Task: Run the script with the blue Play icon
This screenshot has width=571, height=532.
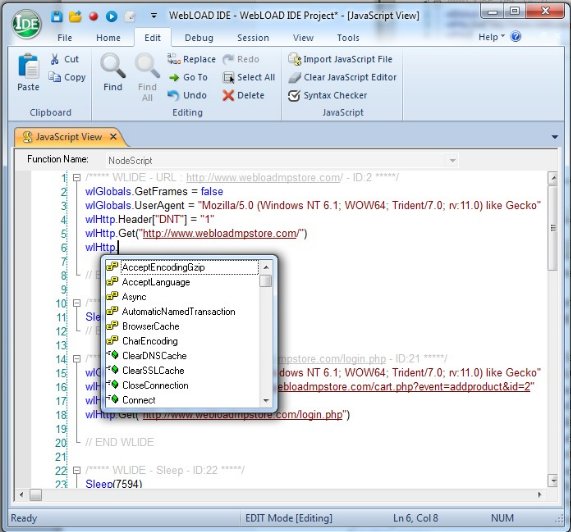Action: coord(111,16)
